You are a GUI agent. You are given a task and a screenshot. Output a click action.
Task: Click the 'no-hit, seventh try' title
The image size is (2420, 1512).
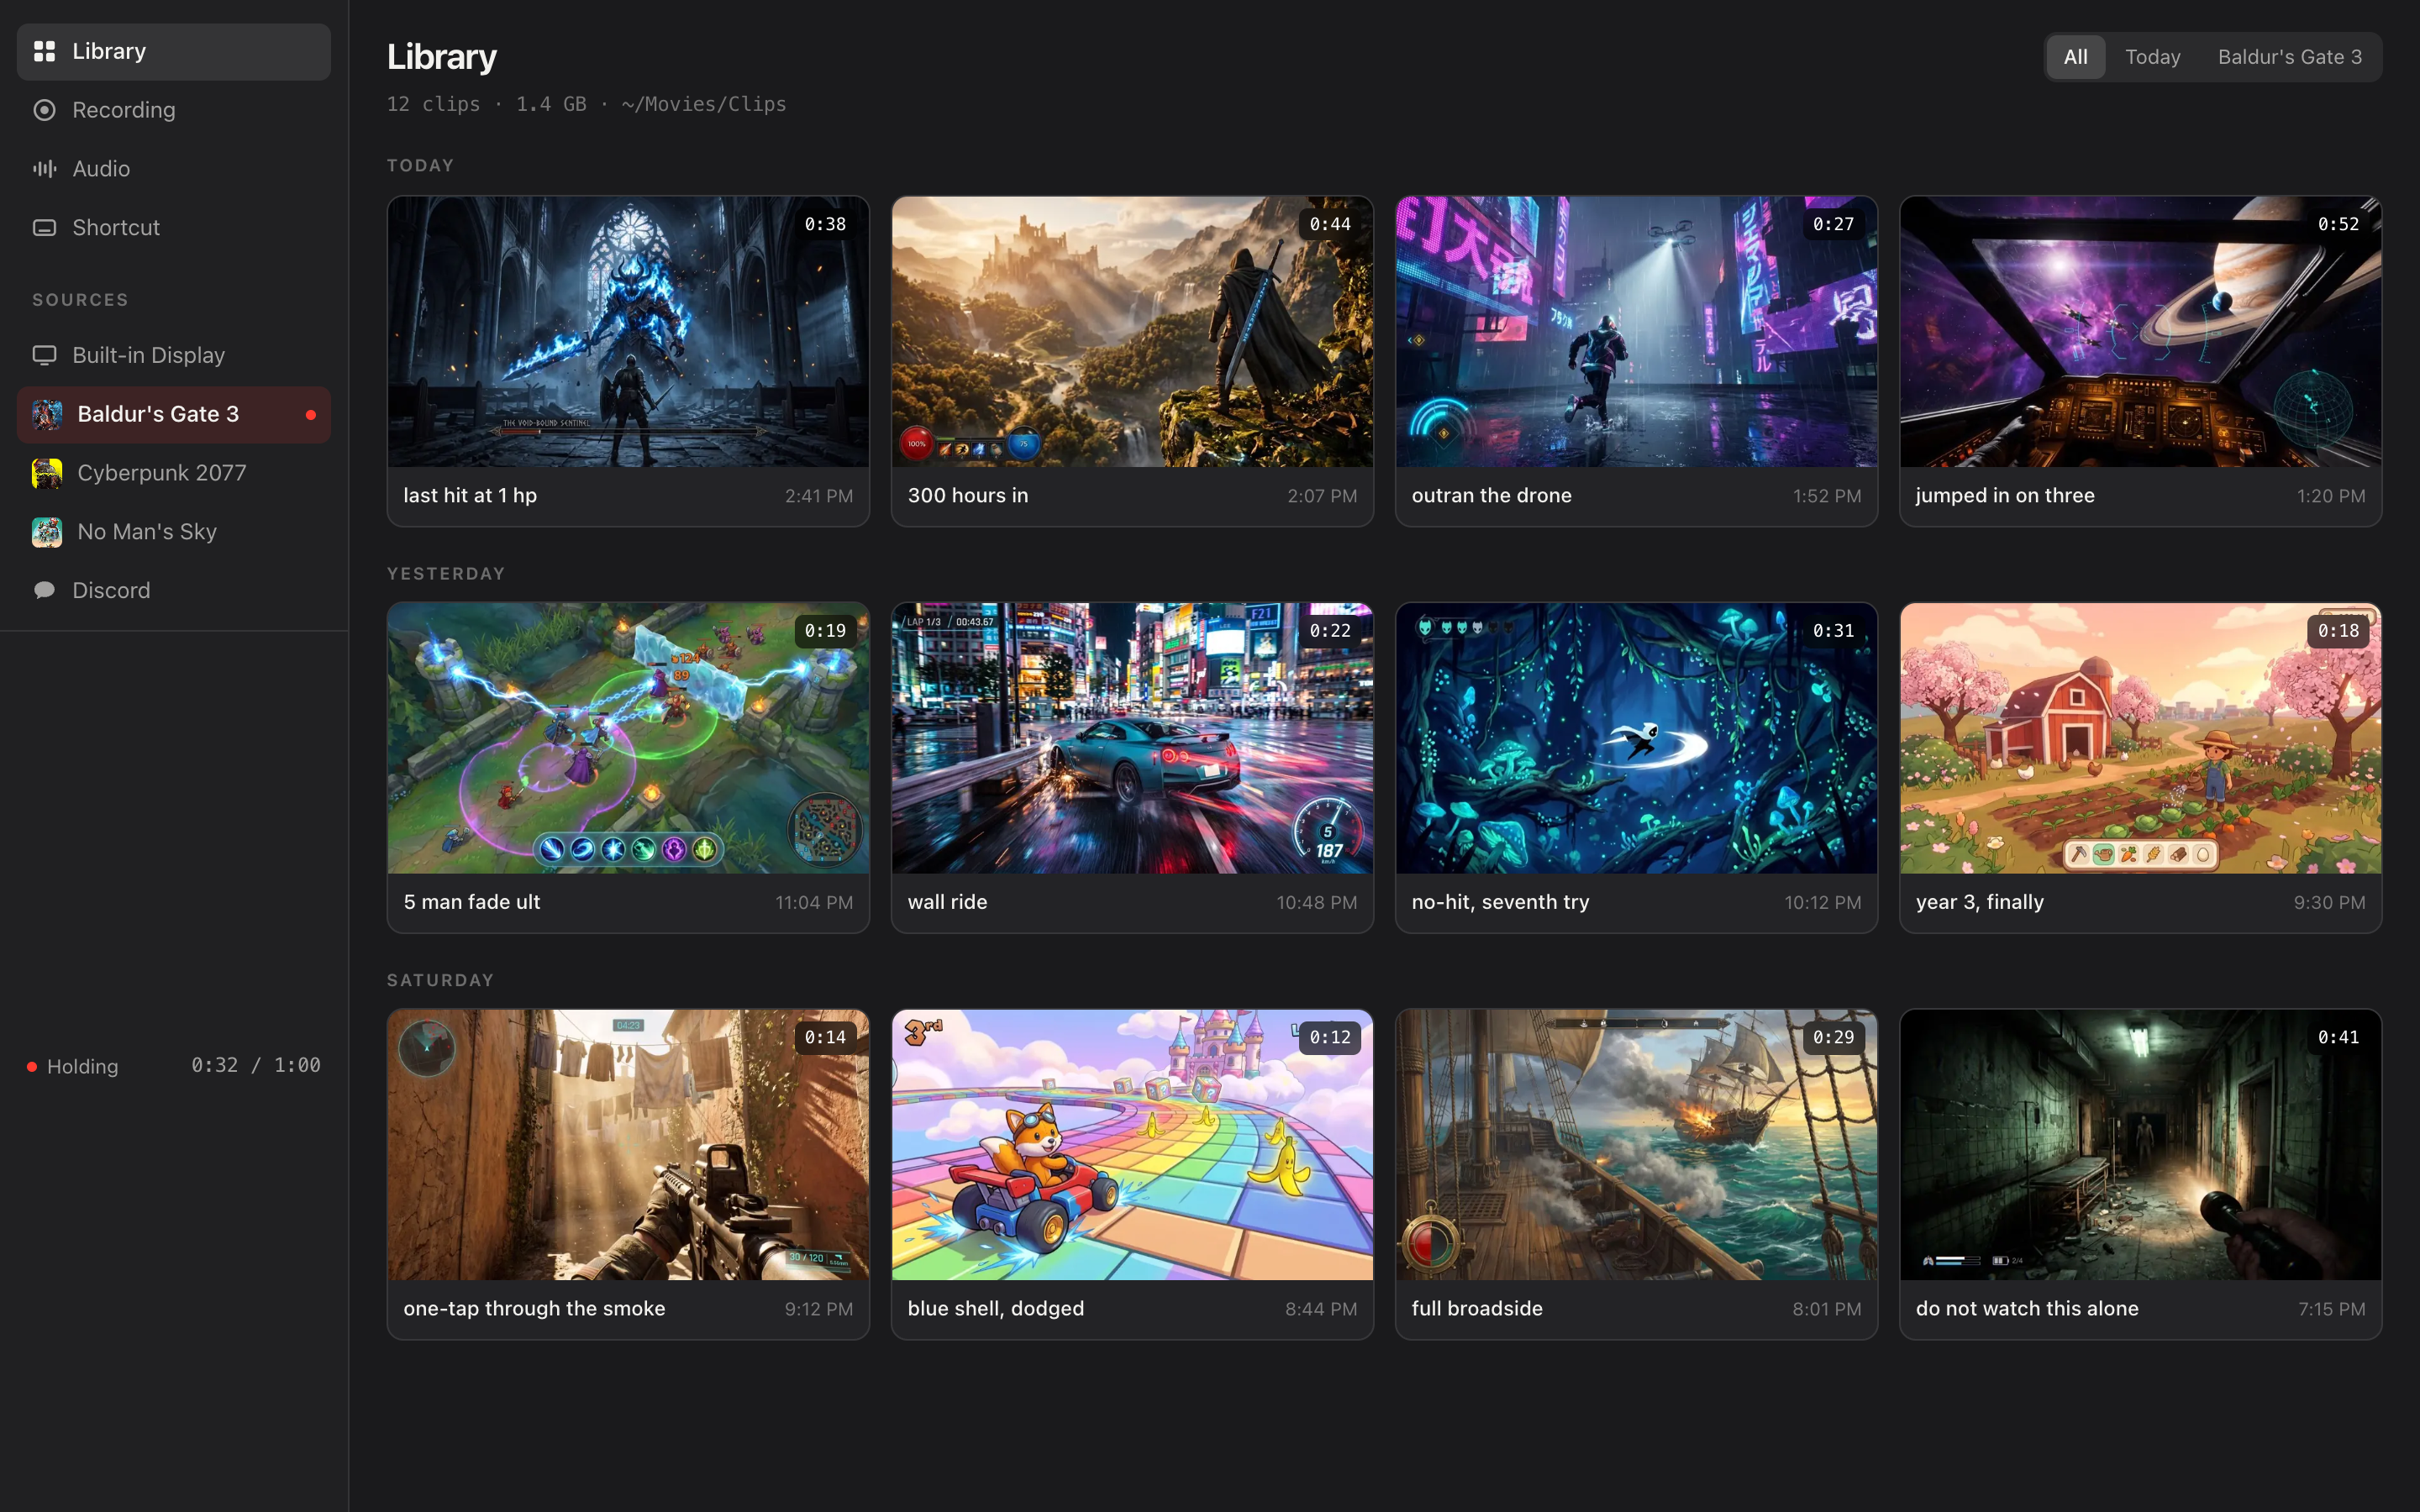[1500, 902]
